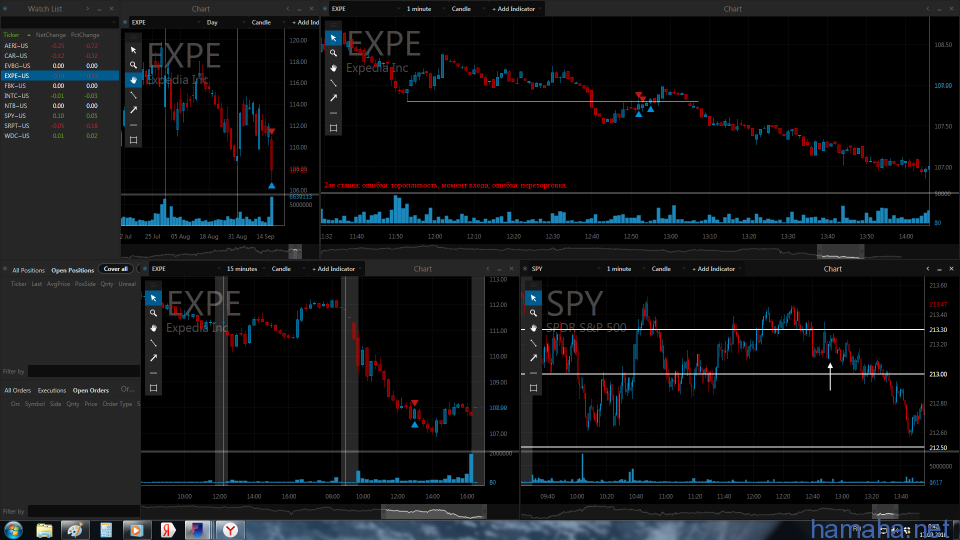960x540 pixels.
Task: Open the Watch List selector dropdown
Action: click(59, 23)
